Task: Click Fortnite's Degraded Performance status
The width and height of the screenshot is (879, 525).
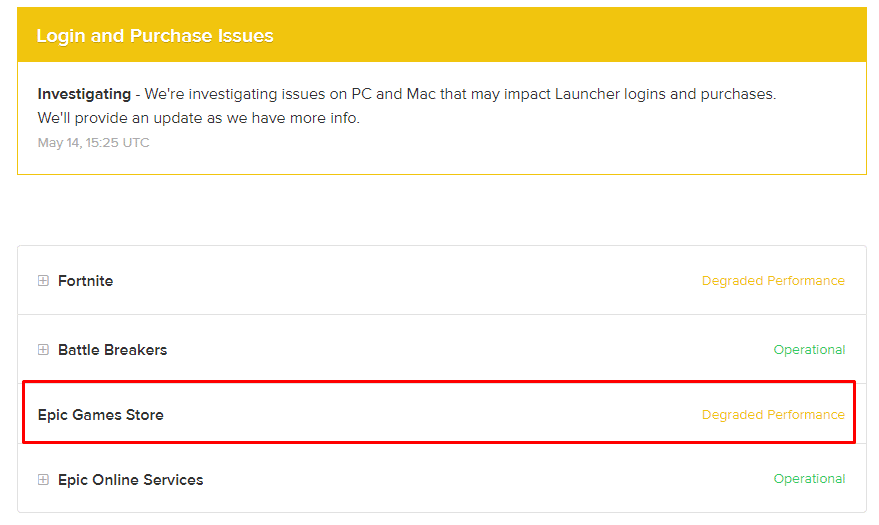Action: click(x=773, y=281)
